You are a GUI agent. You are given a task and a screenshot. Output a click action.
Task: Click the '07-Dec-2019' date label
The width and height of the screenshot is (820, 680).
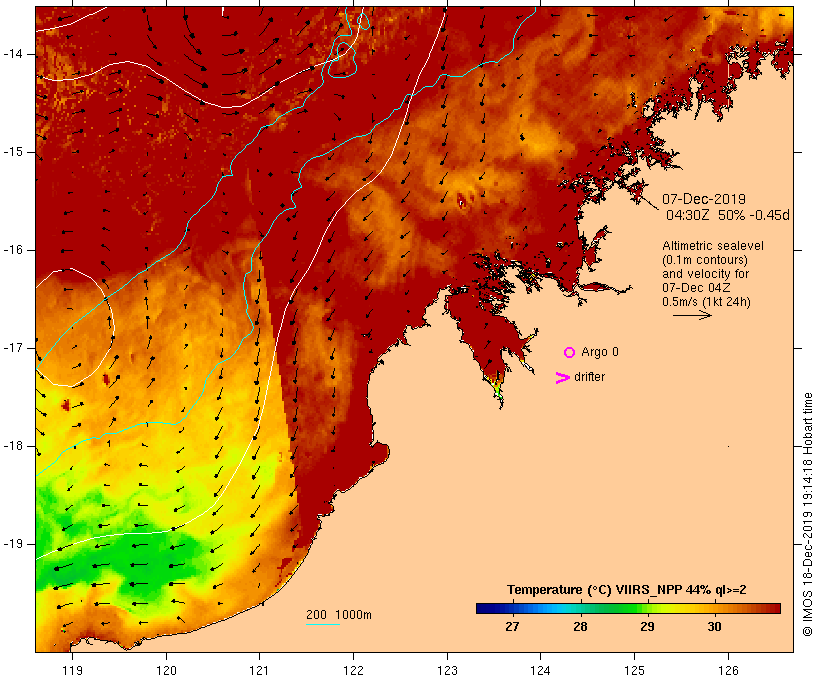[x=704, y=199]
